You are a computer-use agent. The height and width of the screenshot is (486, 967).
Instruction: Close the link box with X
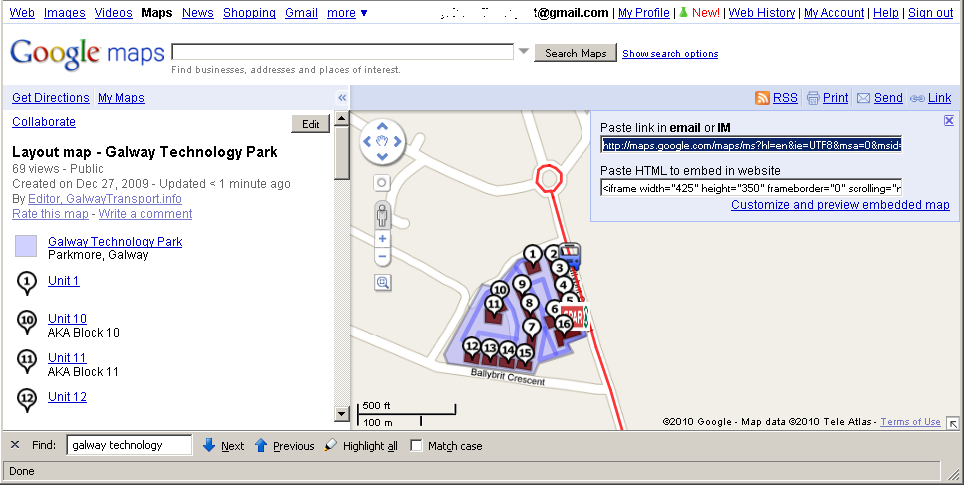949,121
